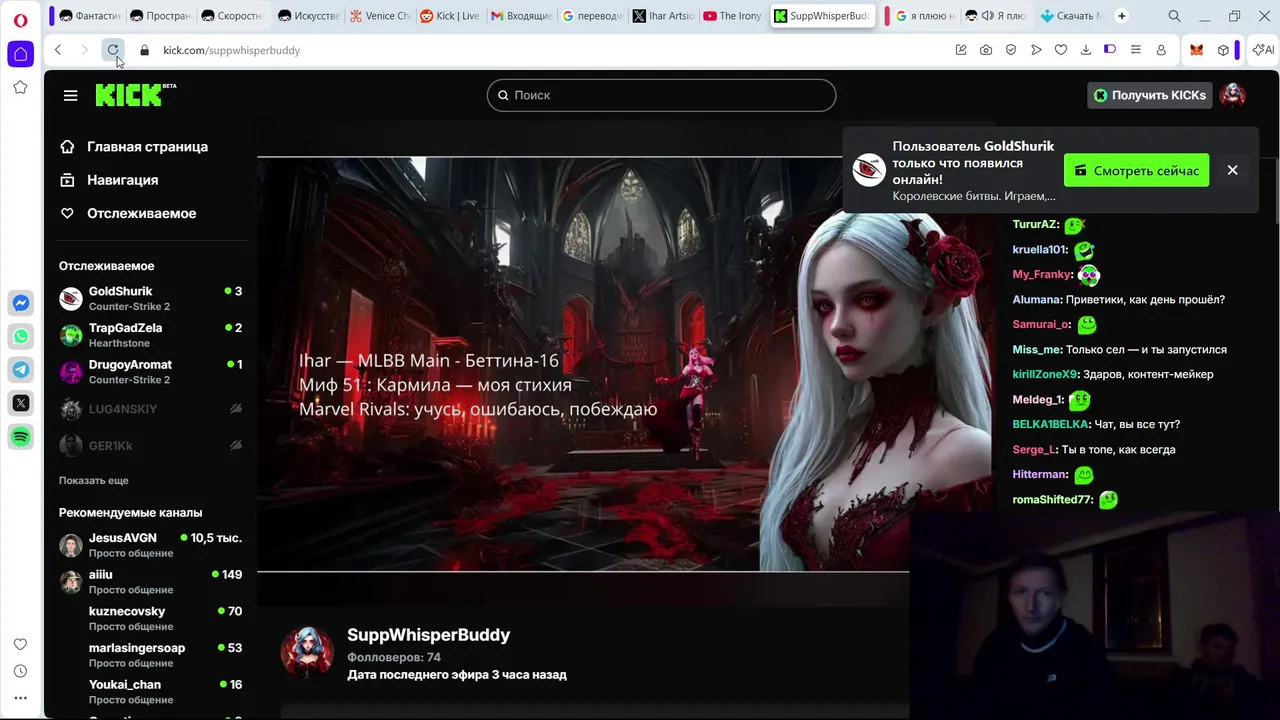Open followed channel TrapGadZela
Viewport: 1280px width, 720px height.
click(x=150, y=335)
